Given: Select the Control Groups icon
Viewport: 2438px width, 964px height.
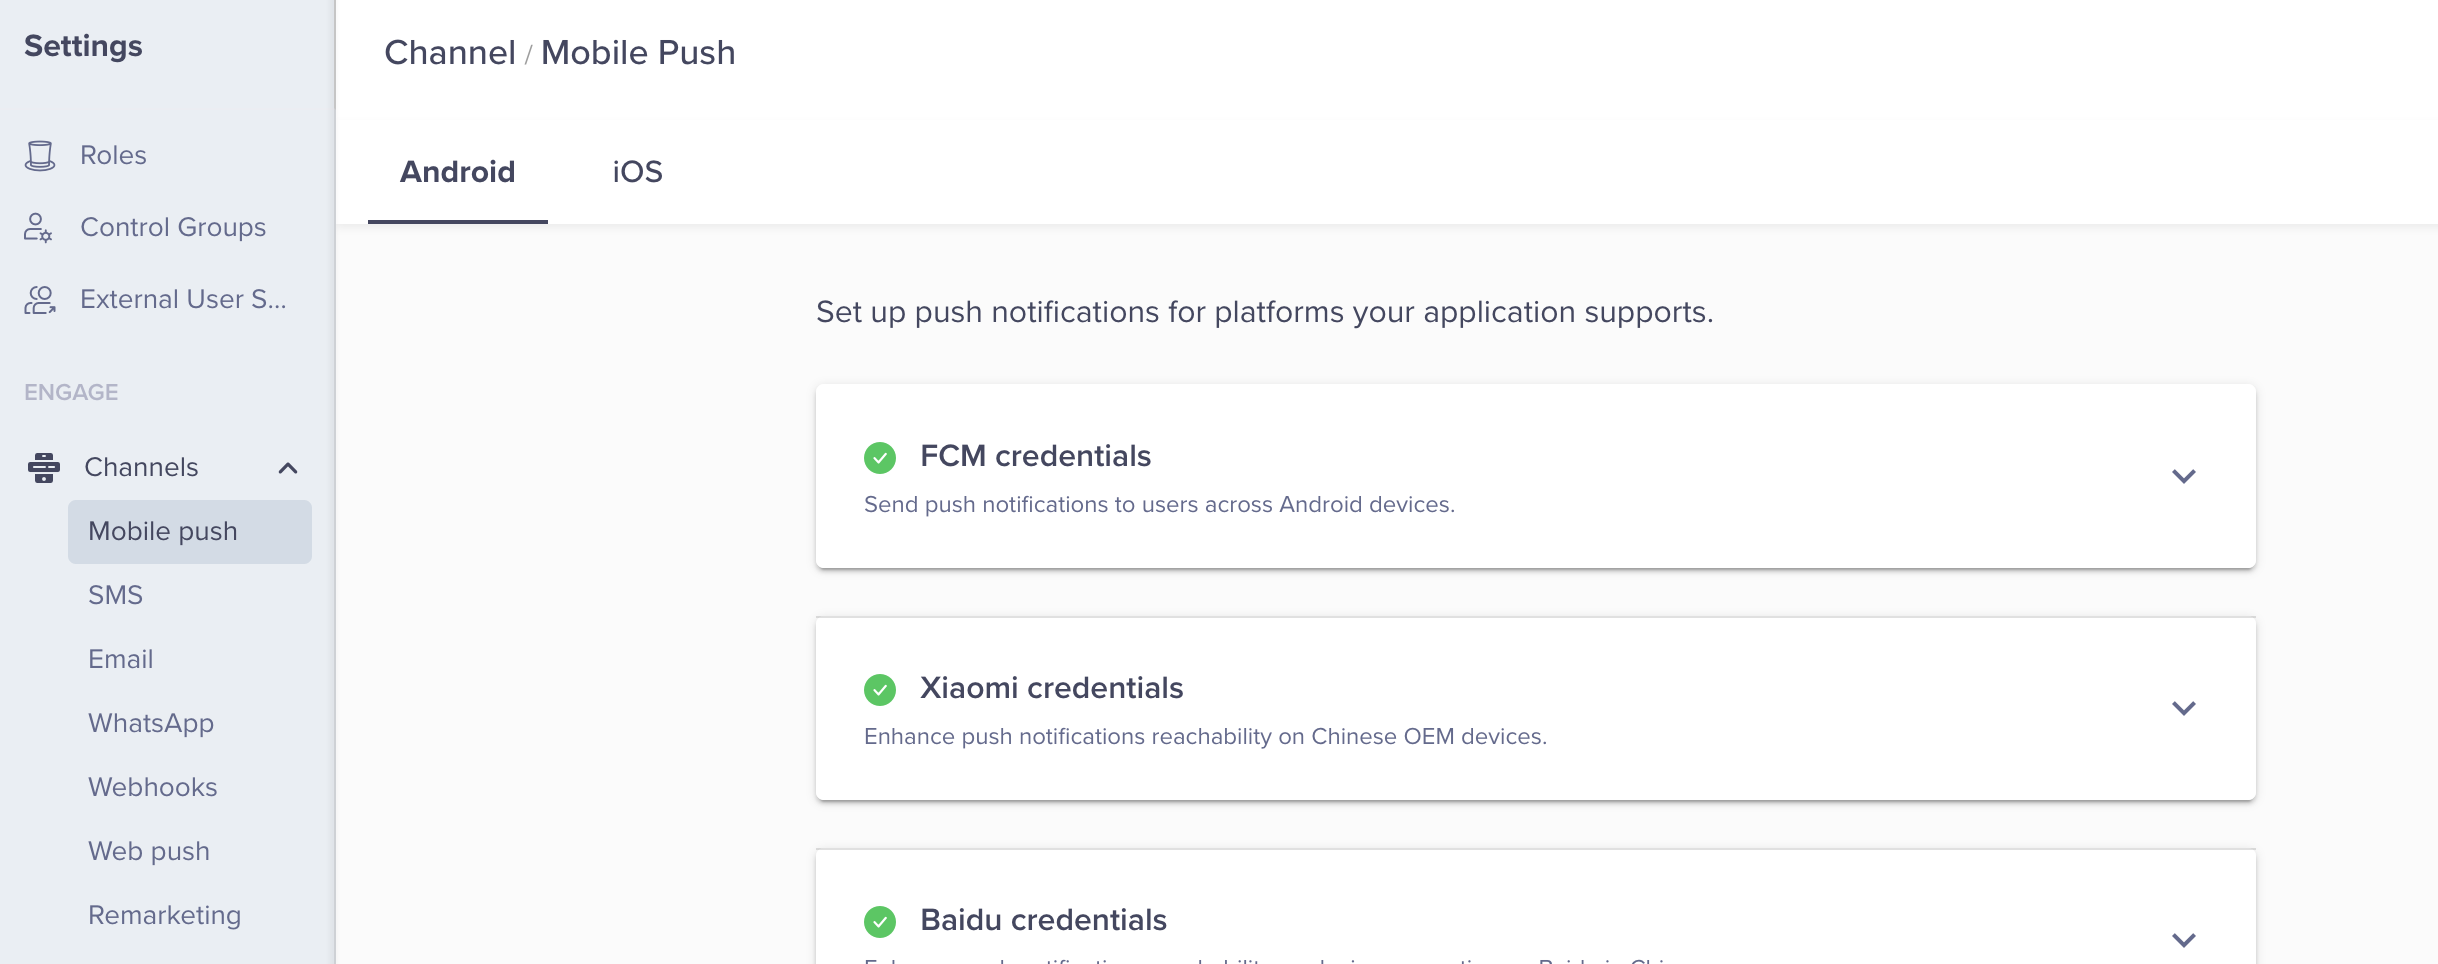Looking at the screenshot, I should click(38, 227).
